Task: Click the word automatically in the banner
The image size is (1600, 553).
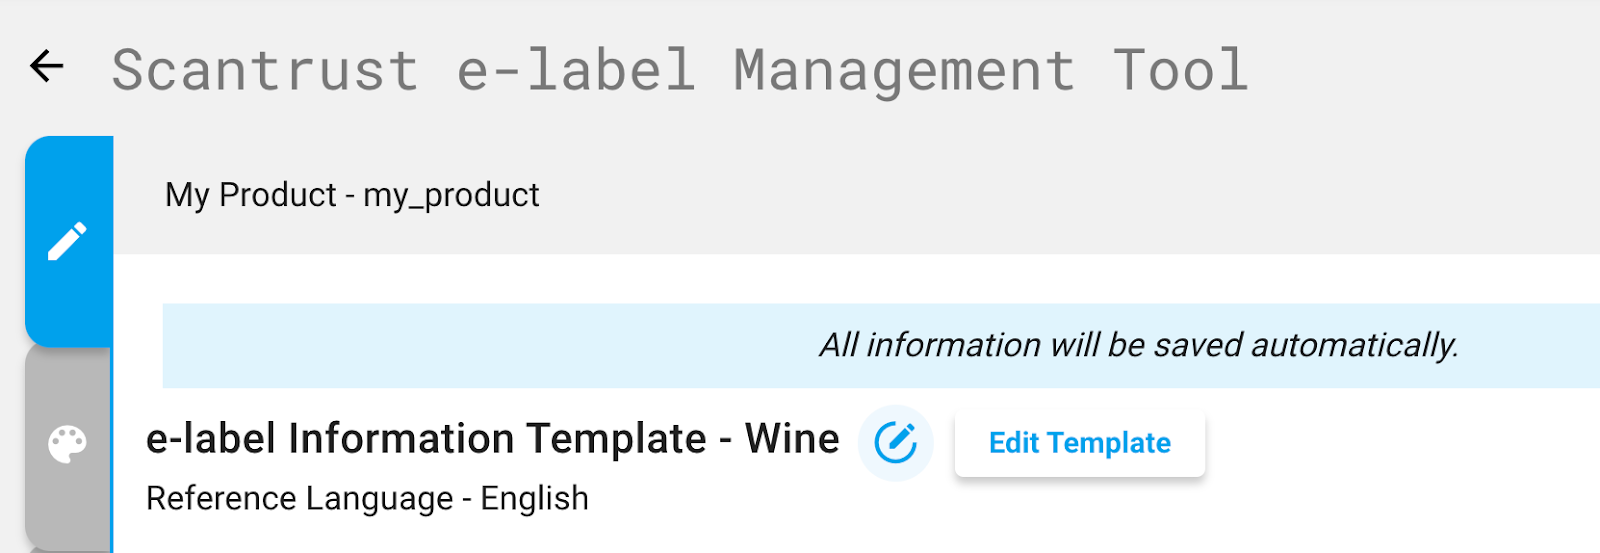Action: pyautogui.click(x=1354, y=345)
